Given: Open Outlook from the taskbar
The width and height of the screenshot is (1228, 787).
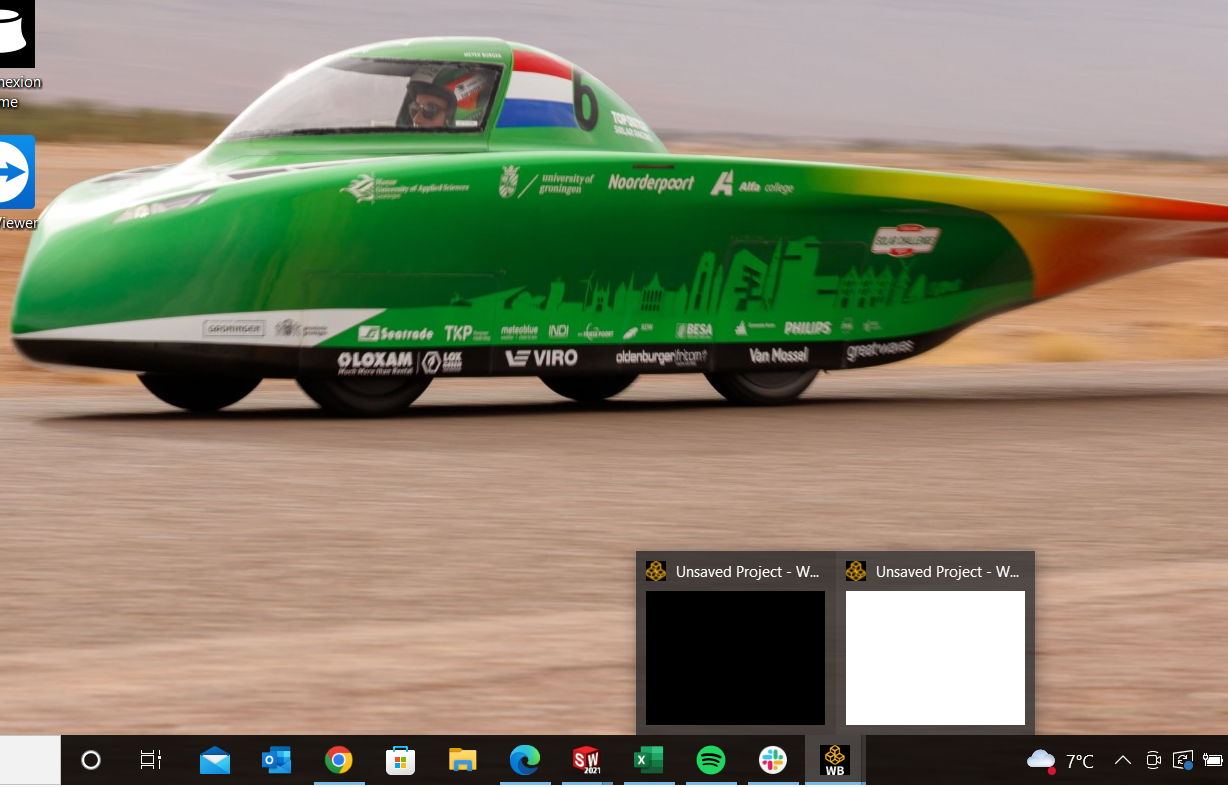Looking at the screenshot, I should pos(276,761).
